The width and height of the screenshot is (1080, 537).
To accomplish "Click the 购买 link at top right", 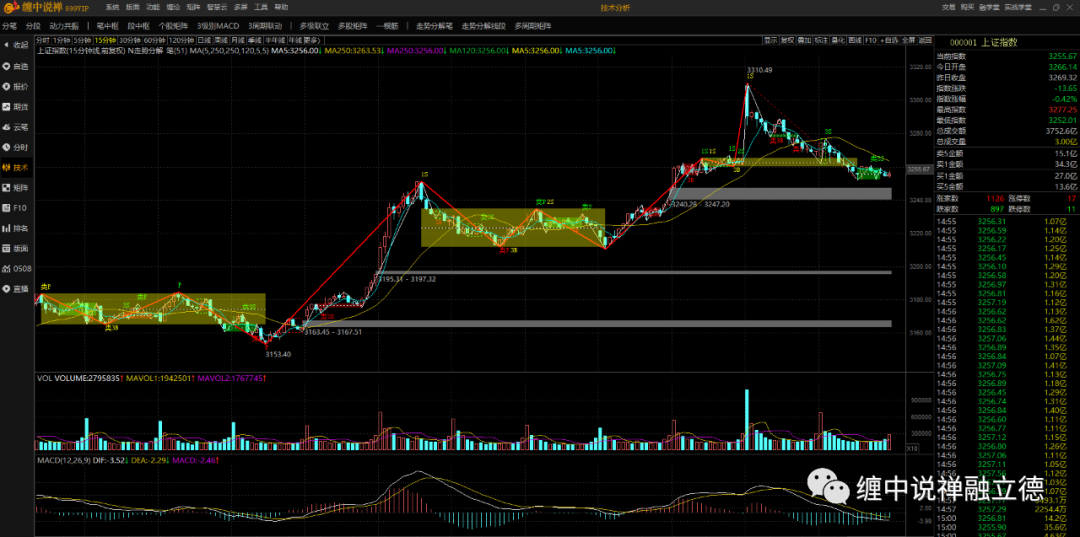I will (x=967, y=8).
